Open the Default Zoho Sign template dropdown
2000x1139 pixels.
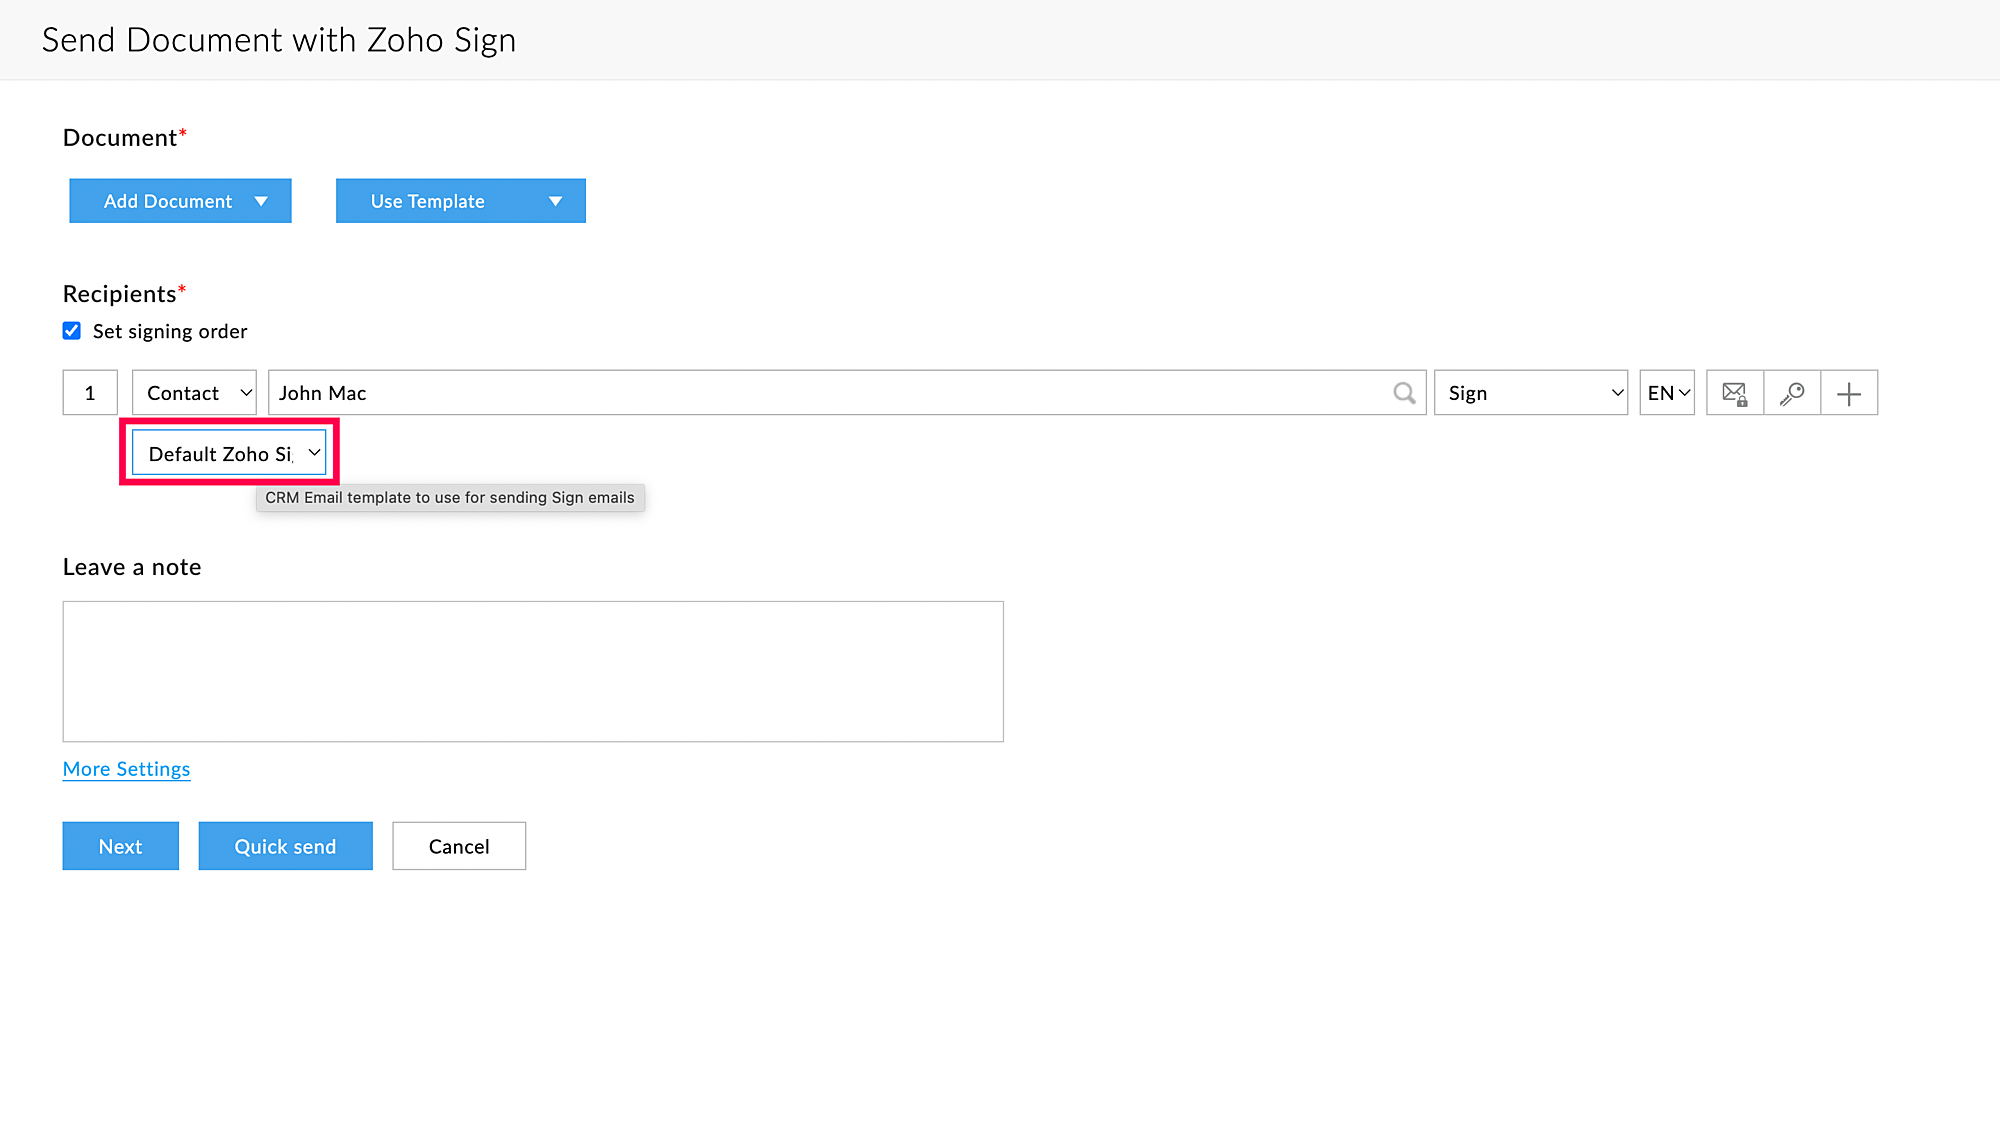tap(229, 454)
